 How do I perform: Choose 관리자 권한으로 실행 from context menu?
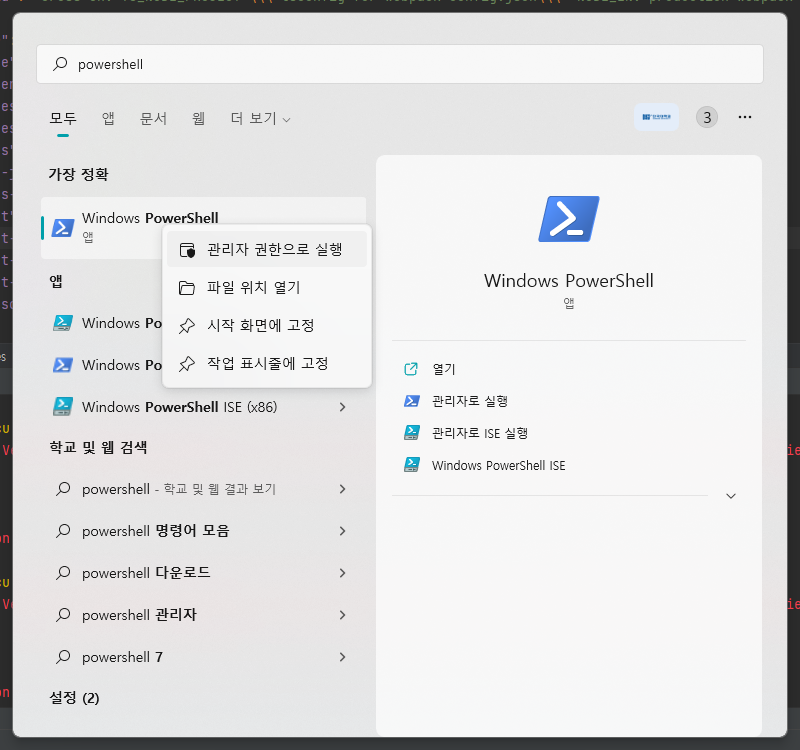click(267, 249)
